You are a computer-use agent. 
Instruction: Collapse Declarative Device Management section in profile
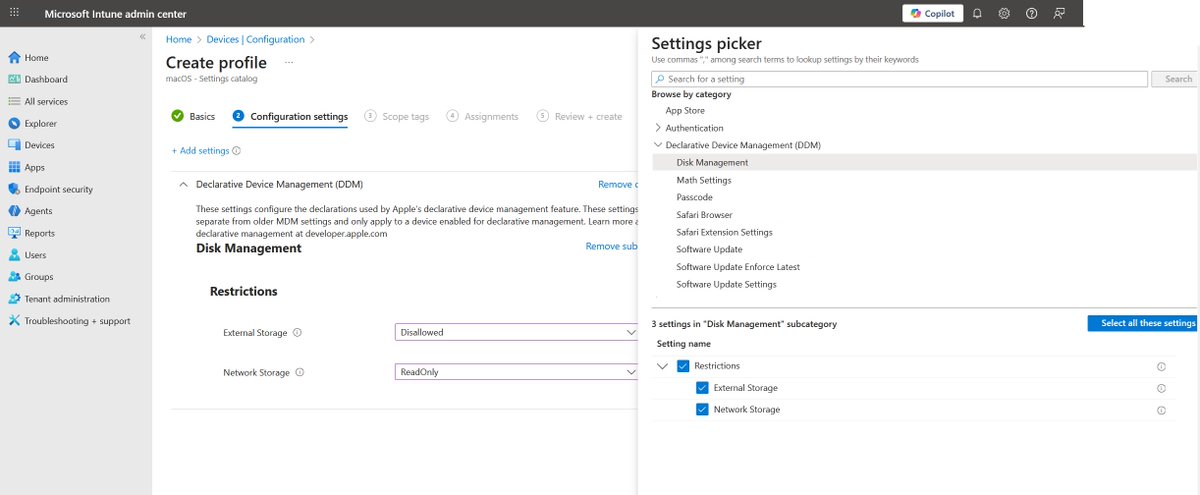(x=183, y=185)
